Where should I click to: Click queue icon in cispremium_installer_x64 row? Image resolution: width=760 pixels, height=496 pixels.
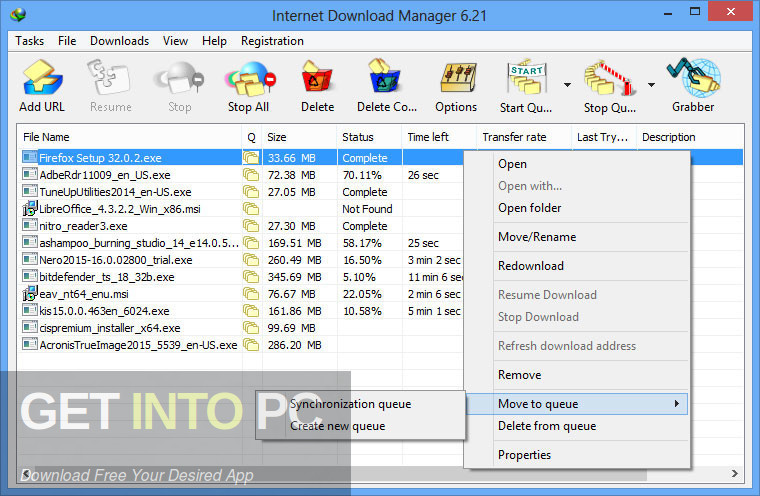251,328
